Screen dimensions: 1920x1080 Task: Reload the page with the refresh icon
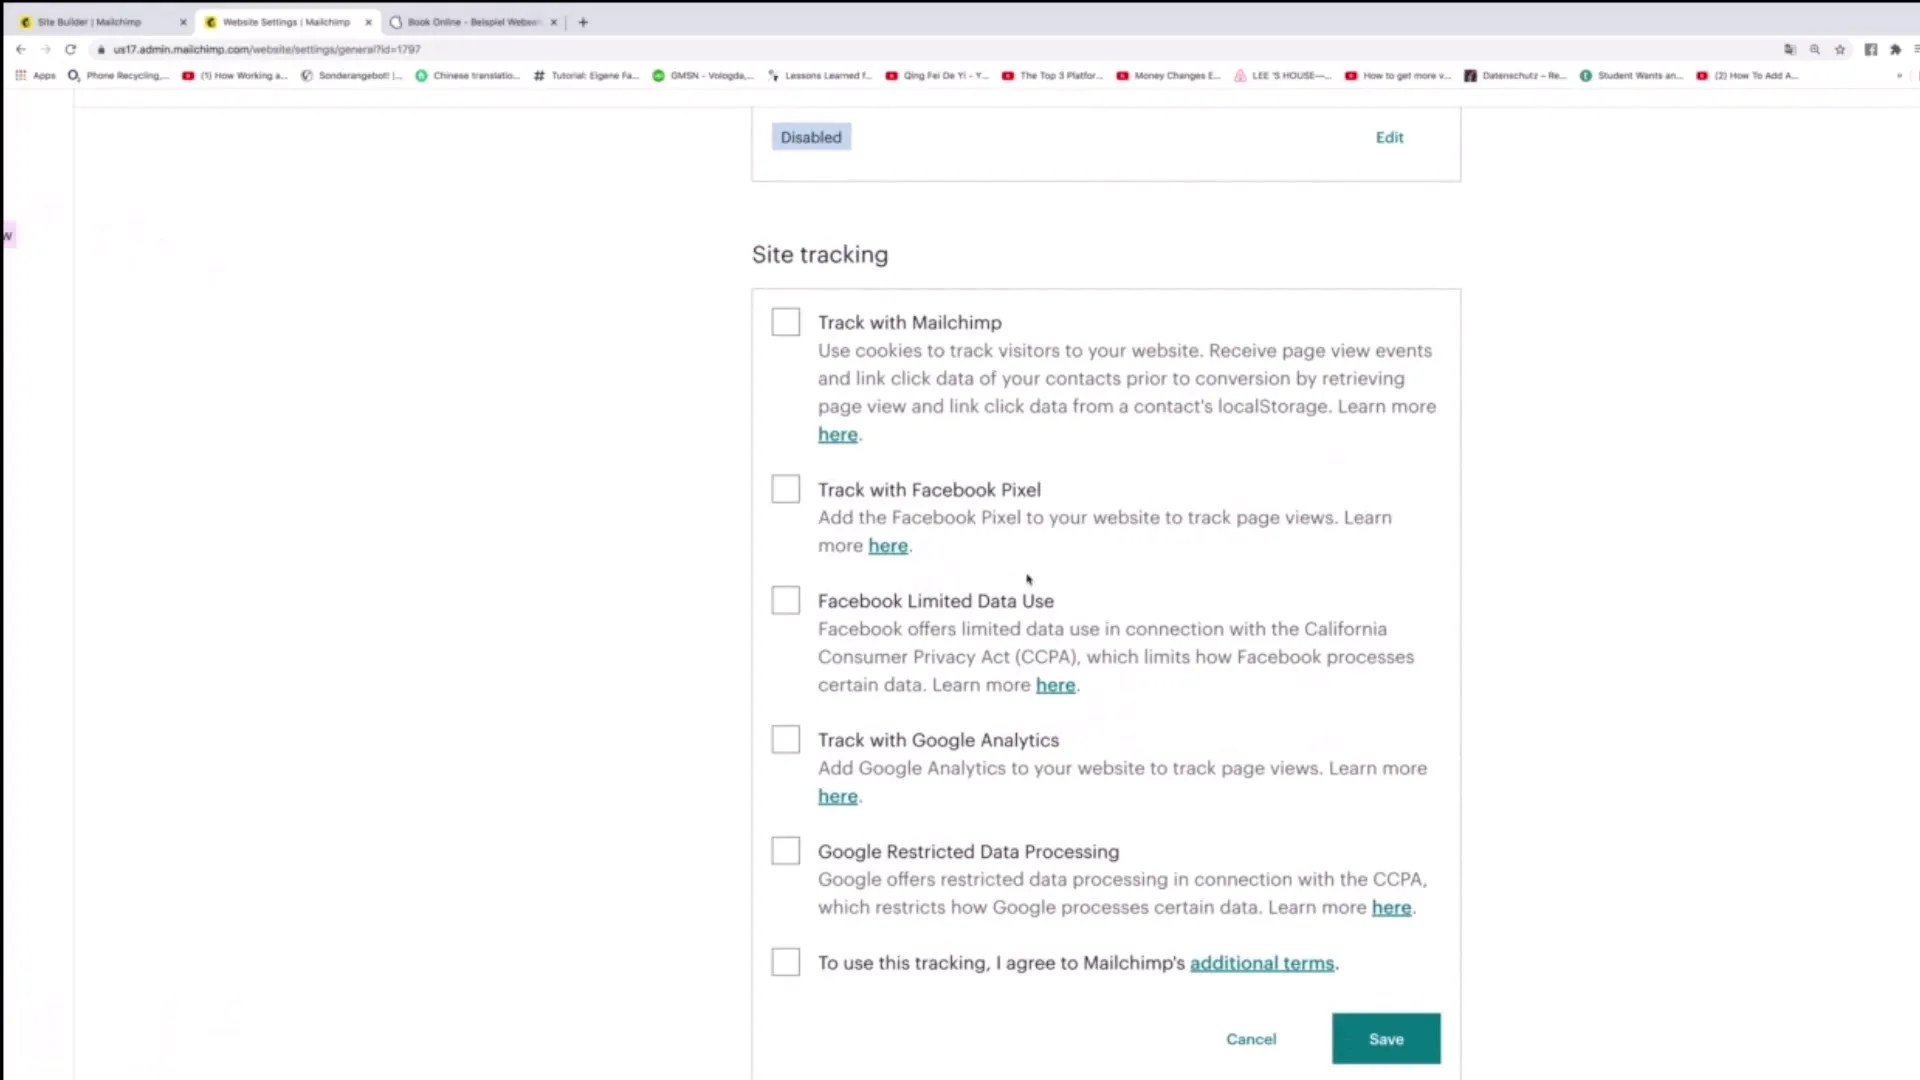[70, 49]
